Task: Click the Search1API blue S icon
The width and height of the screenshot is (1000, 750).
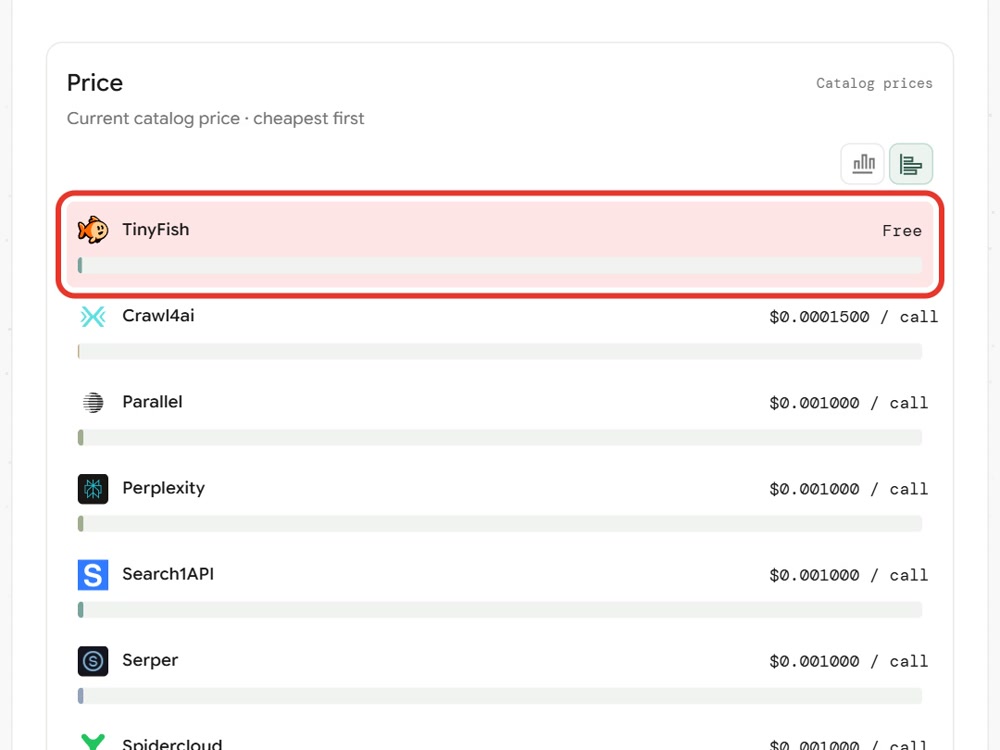Action: (93, 575)
